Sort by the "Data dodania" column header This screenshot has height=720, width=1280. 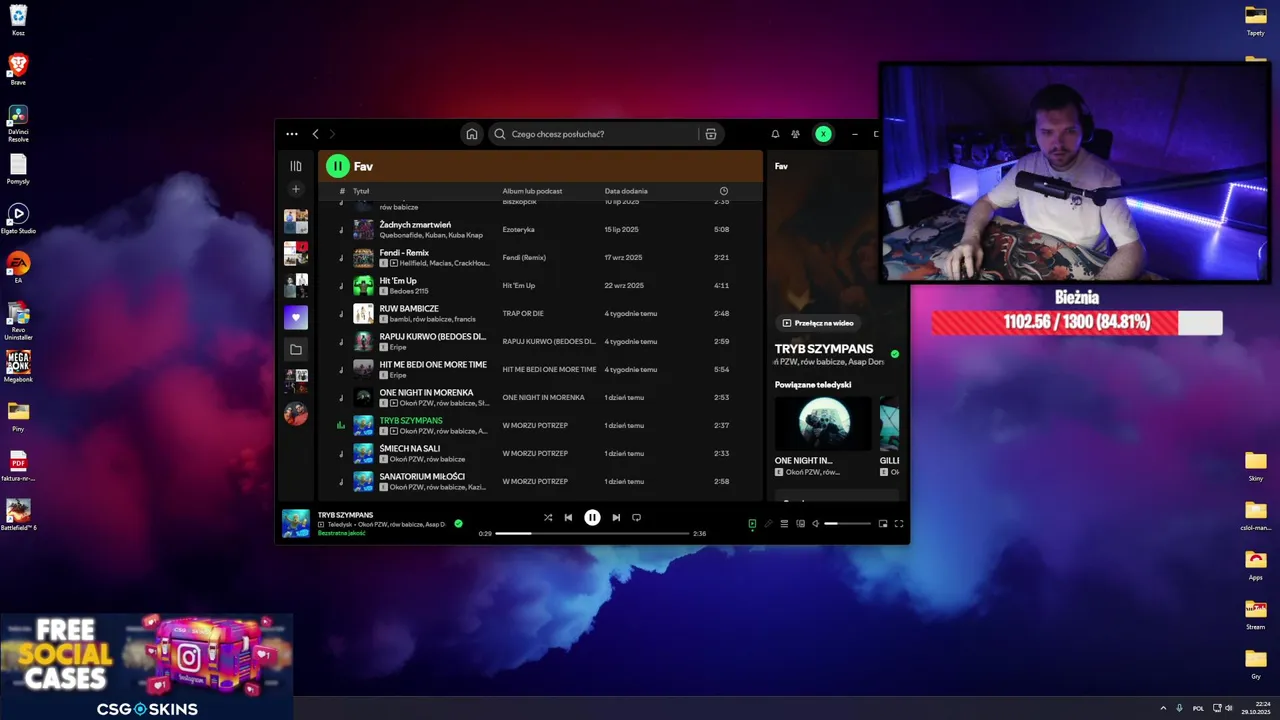click(626, 191)
